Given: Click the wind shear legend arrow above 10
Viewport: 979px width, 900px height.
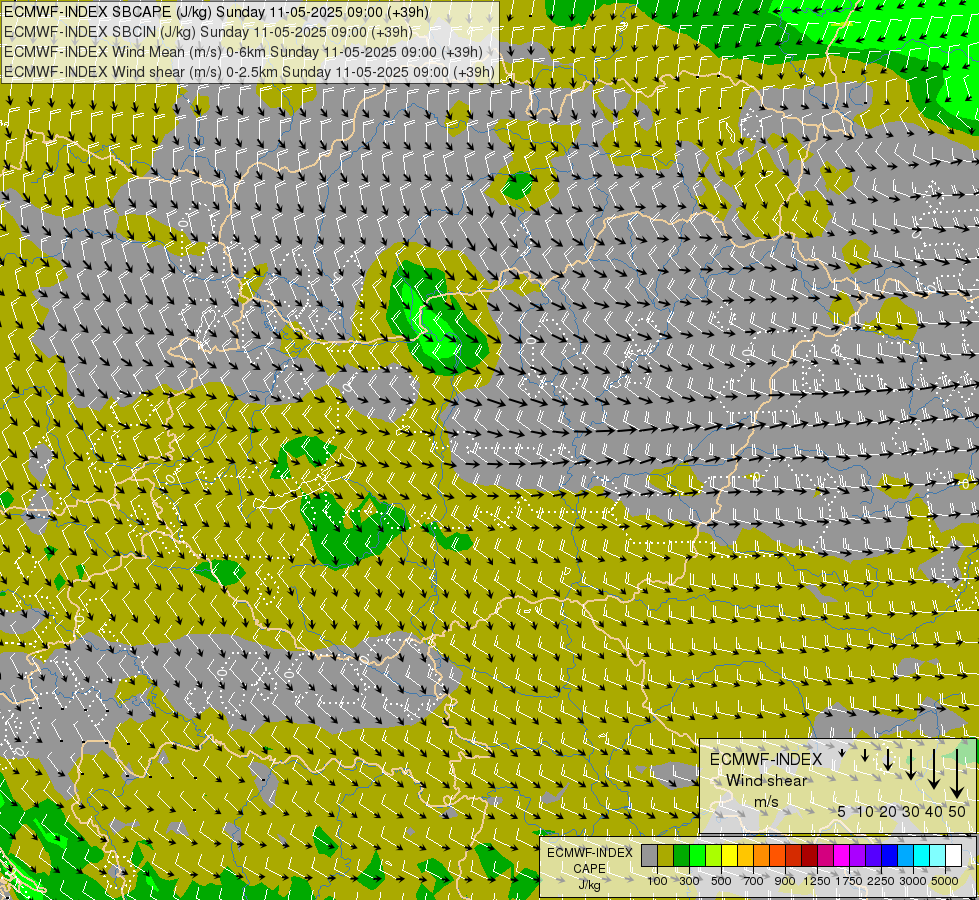Looking at the screenshot, I should pos(865,755).
